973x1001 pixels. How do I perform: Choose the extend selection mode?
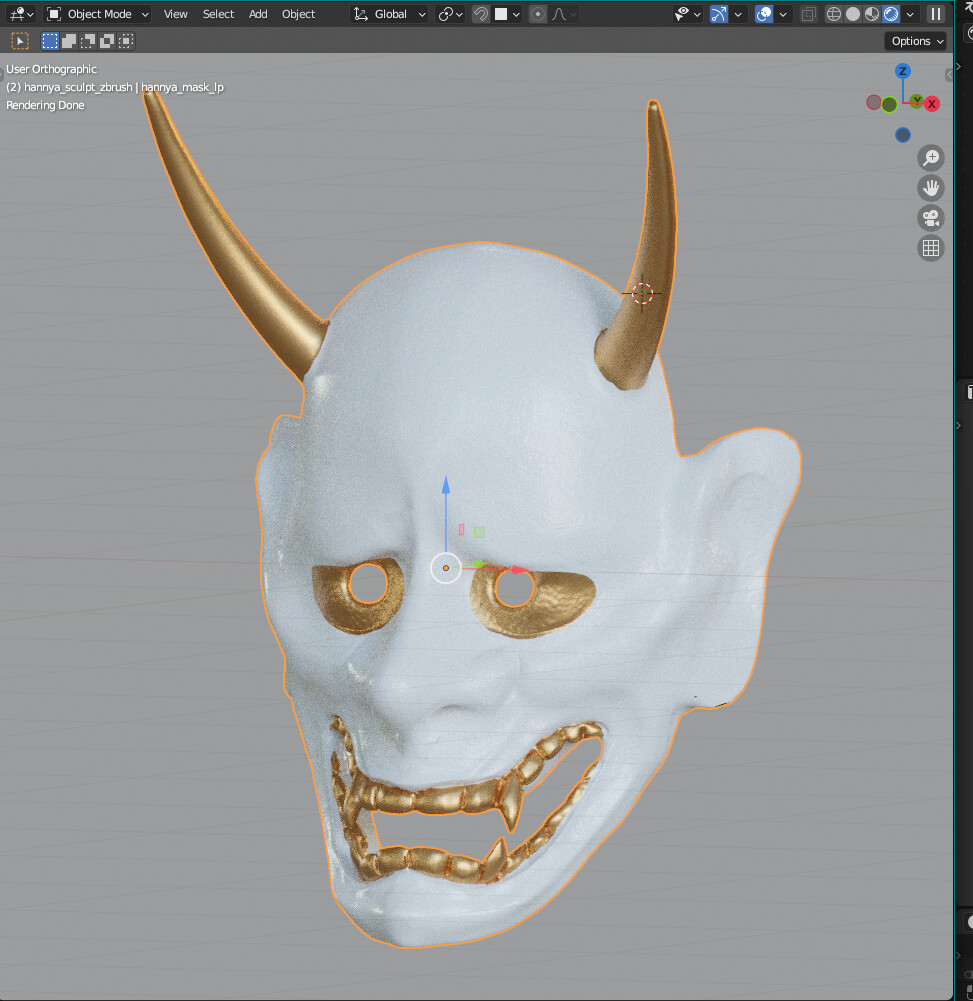pyautogui.click(x=68, y=41)
